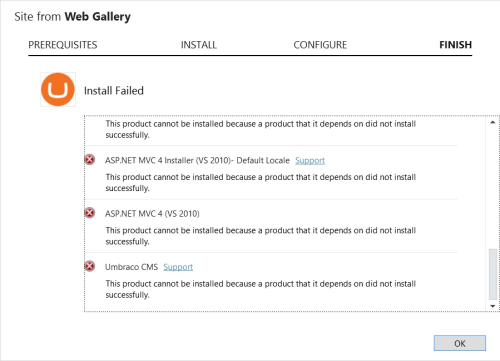Screen dimensions: 500x361
Task: Open the Support link for Umbraco CMS
Action: click(x=178, y=267)
